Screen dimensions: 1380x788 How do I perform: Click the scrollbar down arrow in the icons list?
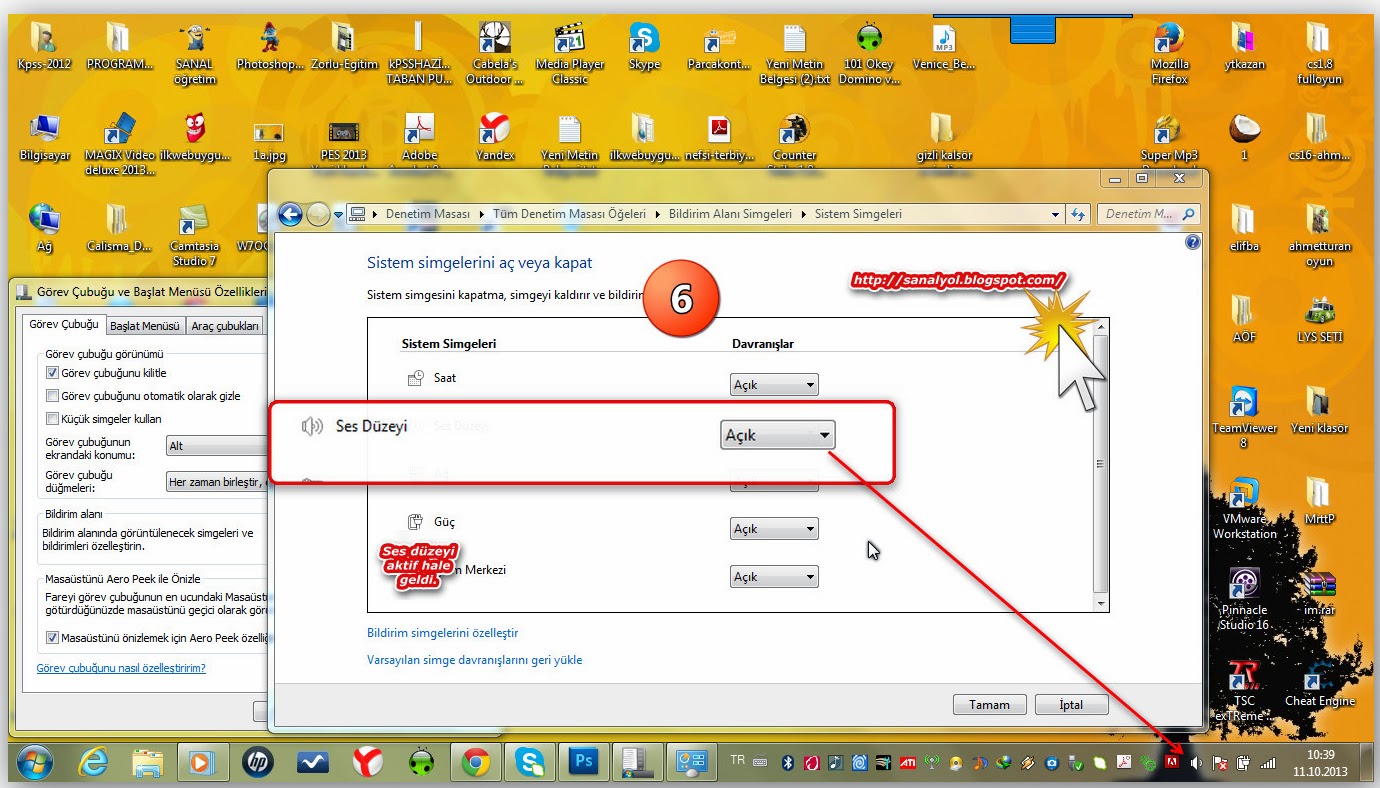(x=1101, y=604)
